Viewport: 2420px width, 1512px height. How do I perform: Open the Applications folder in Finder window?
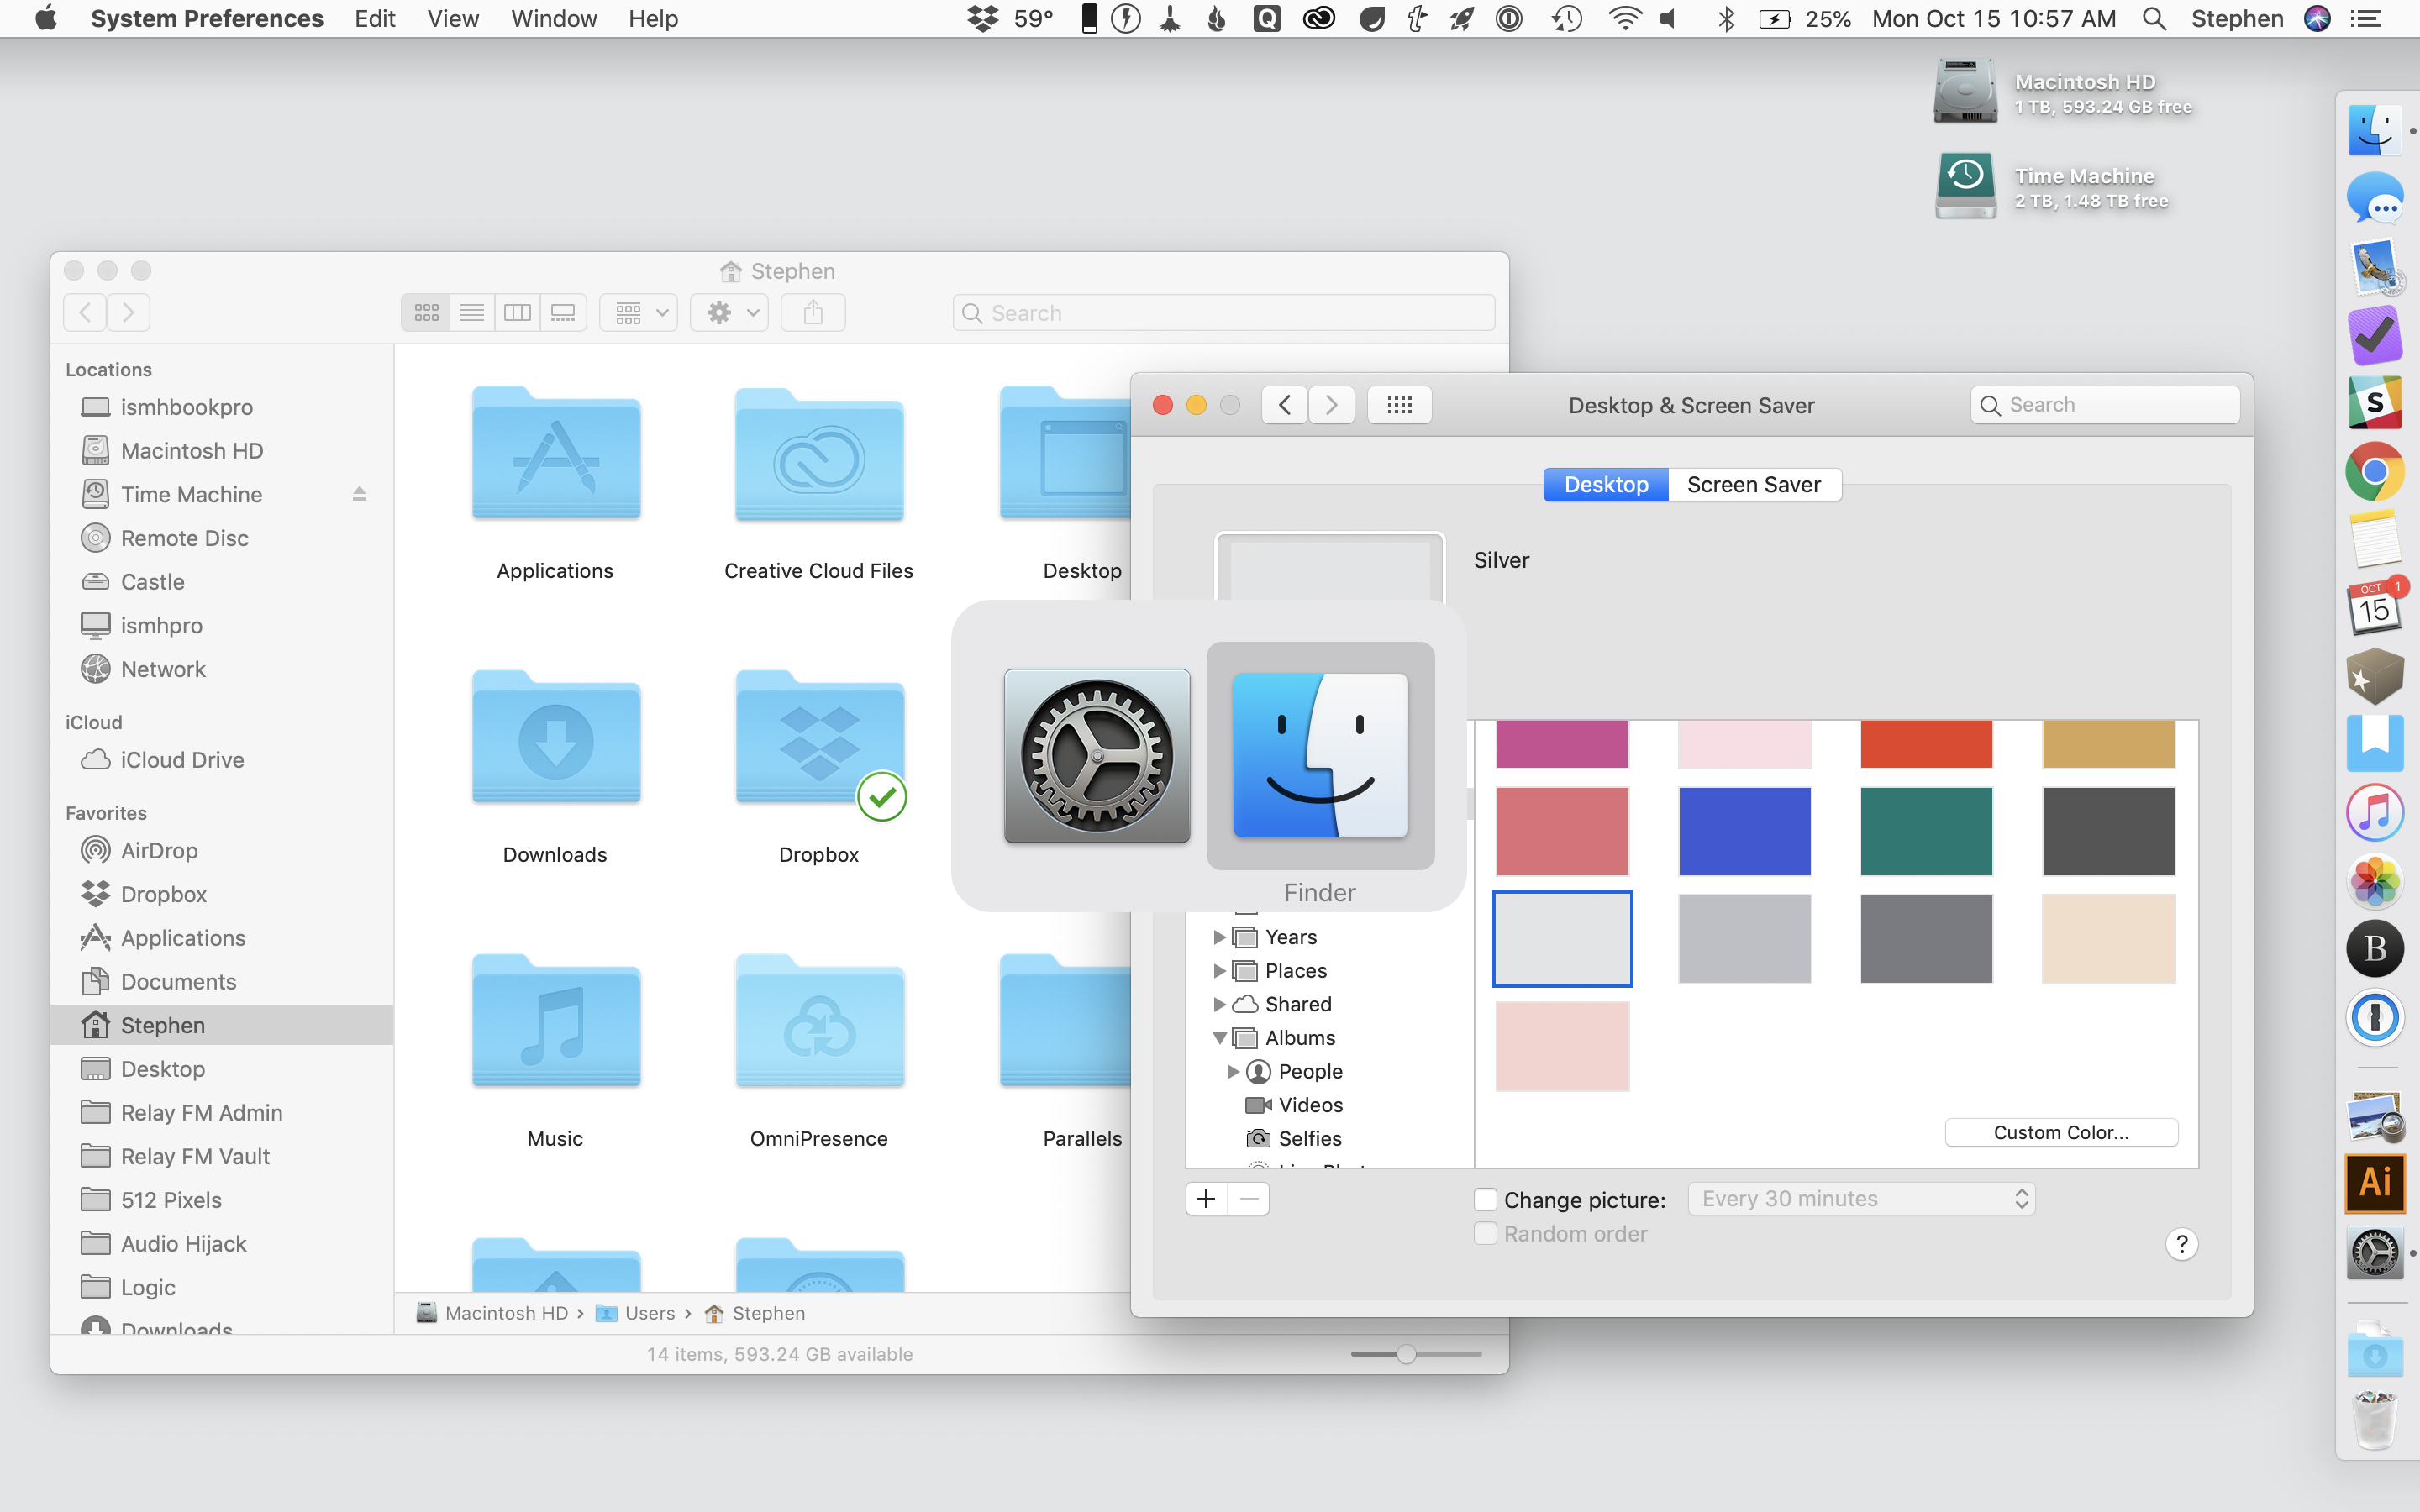(556, 454)
